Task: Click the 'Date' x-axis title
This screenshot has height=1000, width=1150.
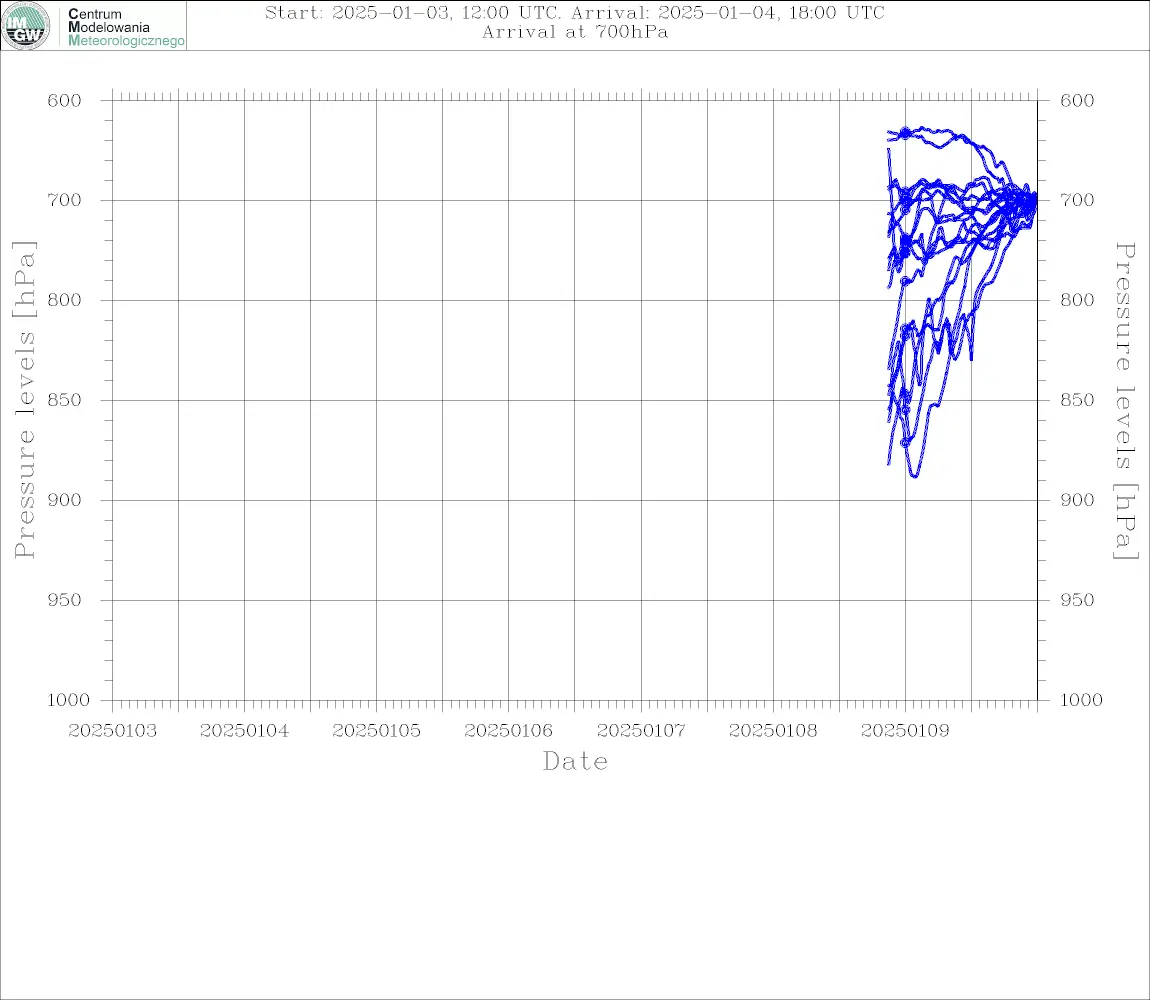Action: point(575,762)
